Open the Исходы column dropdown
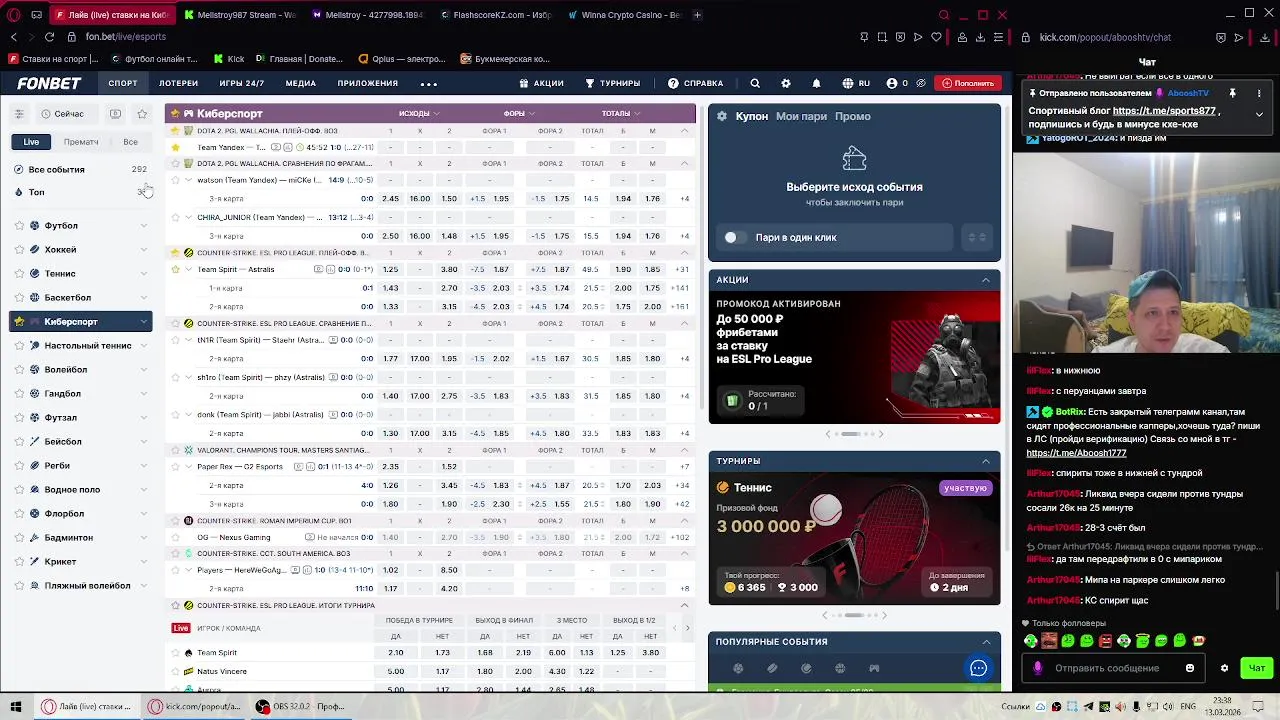The height and width of the screenshot is (720, 1280). [x=419, y=113]
